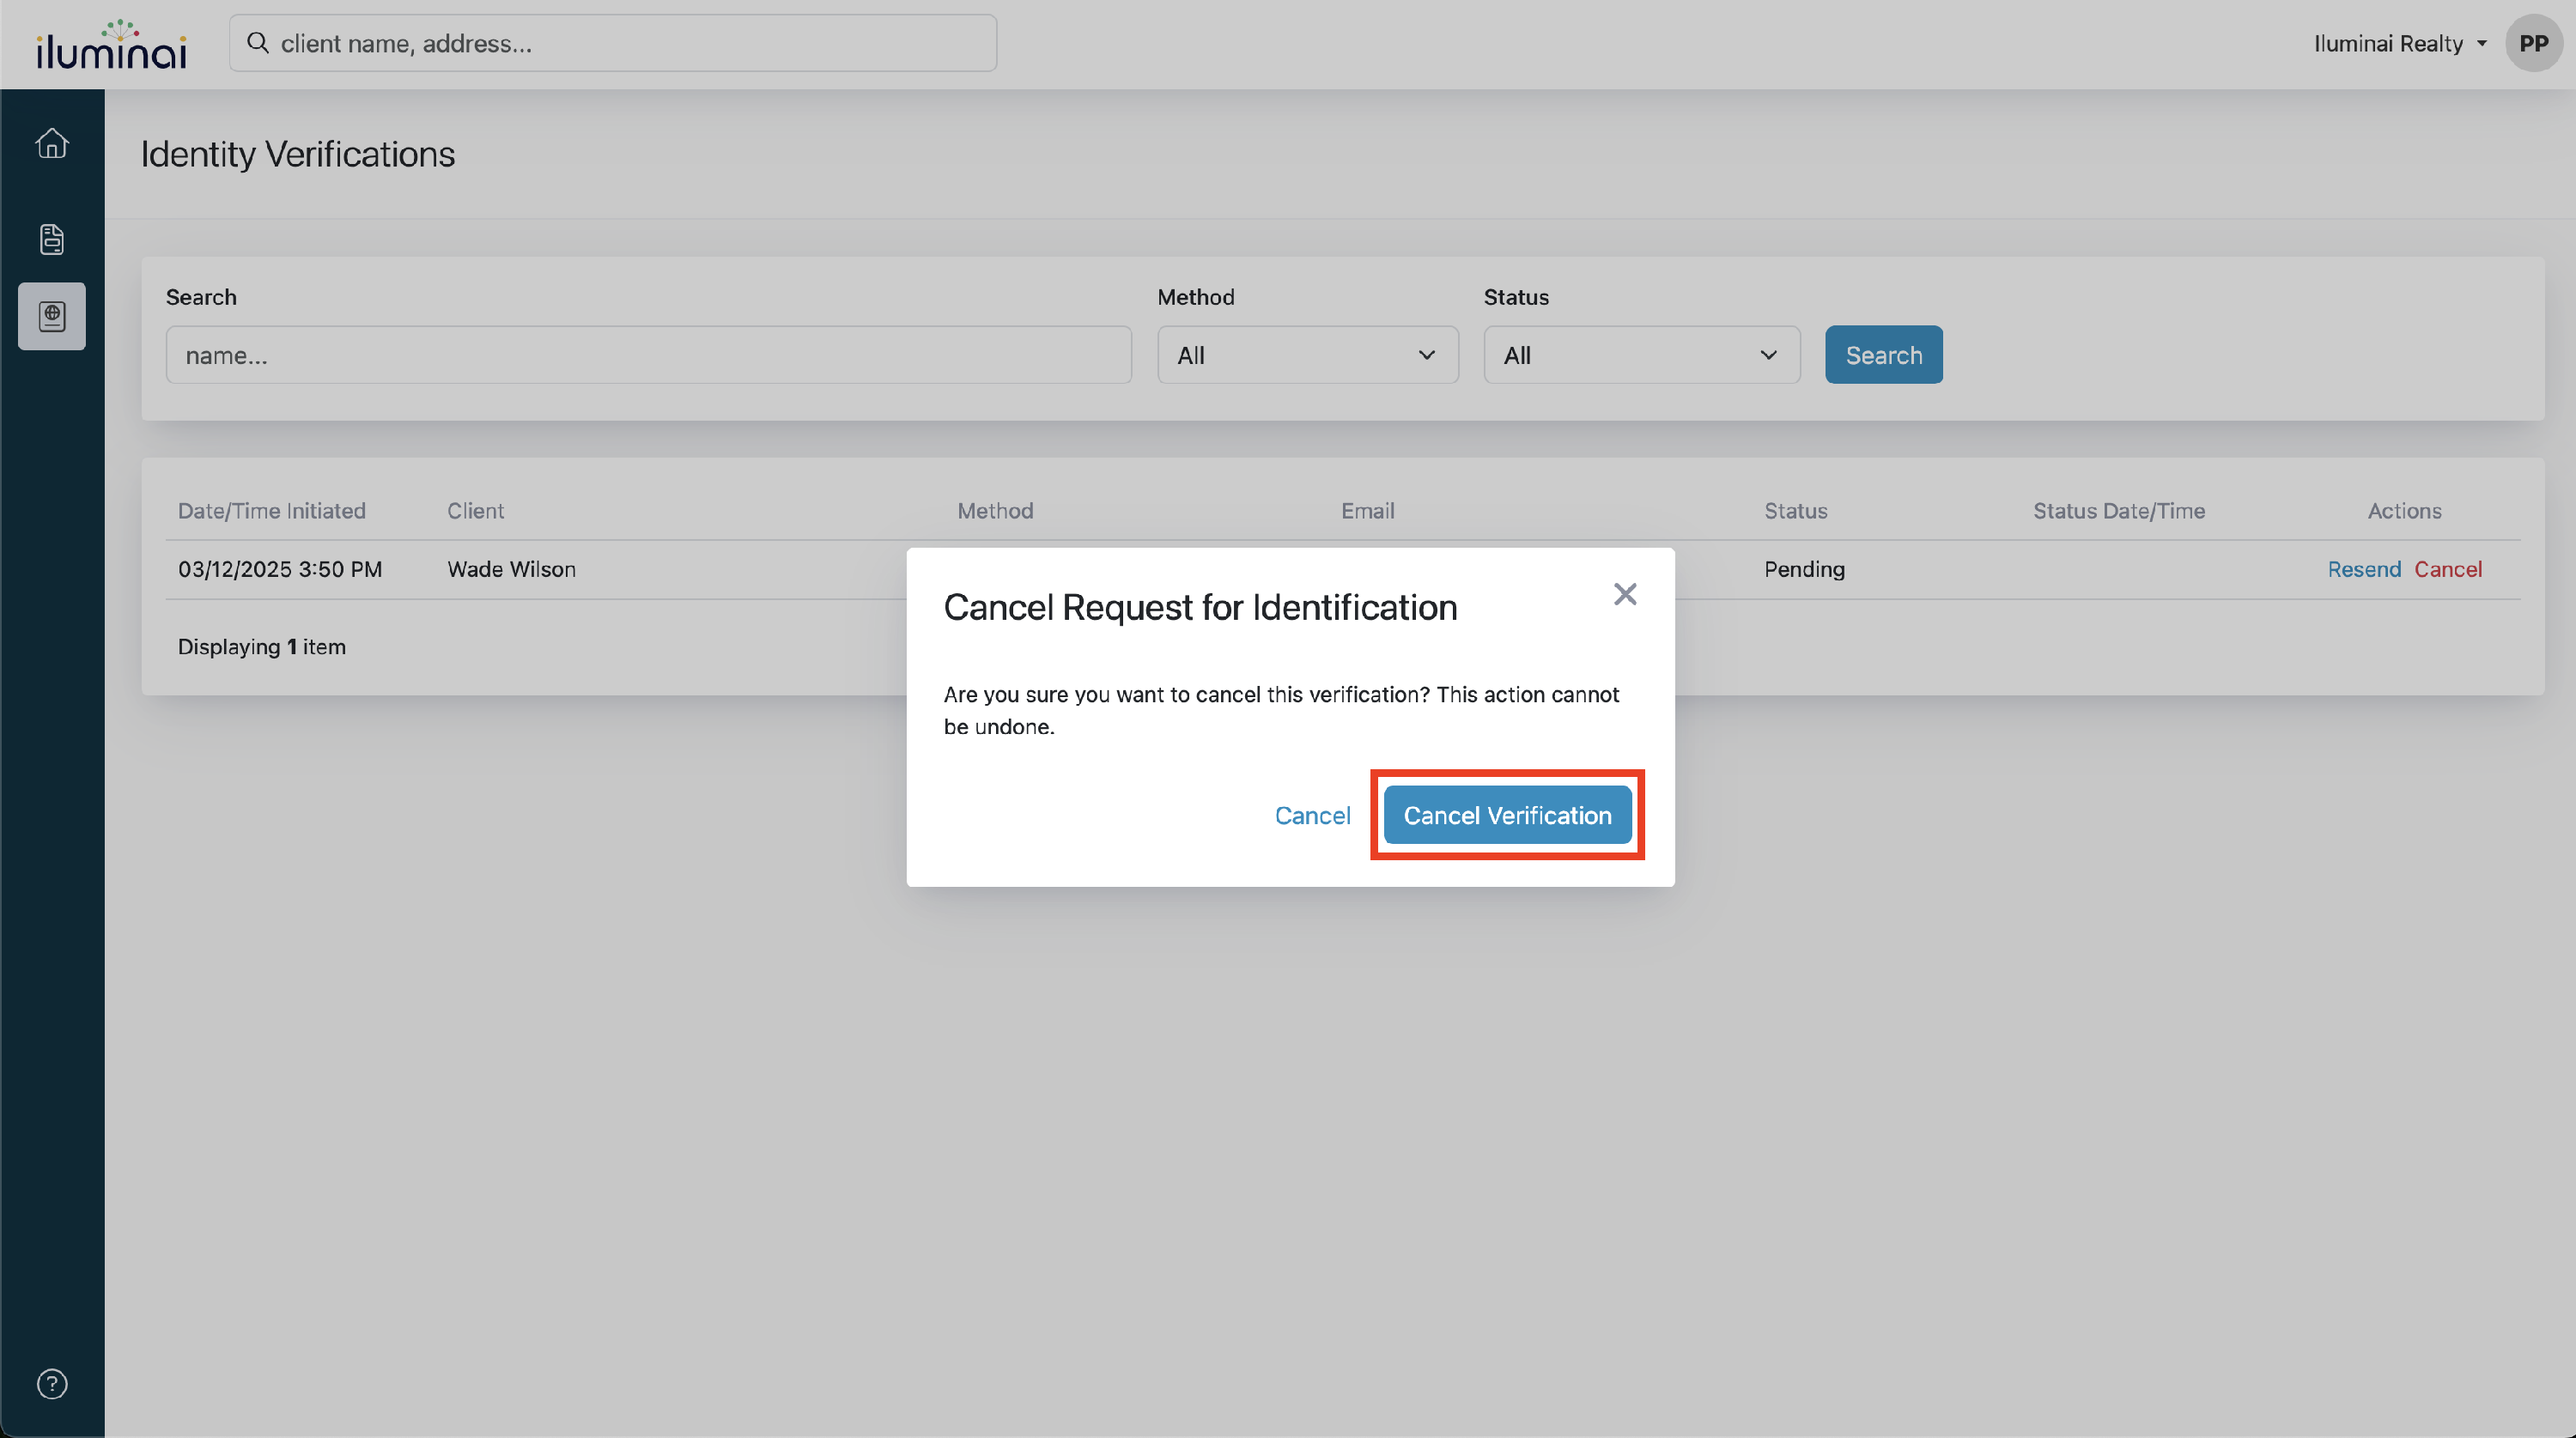The image size is (2576, 1438).
Task: Open the Status filter dropdown
Action: [x=1642, y=355]
